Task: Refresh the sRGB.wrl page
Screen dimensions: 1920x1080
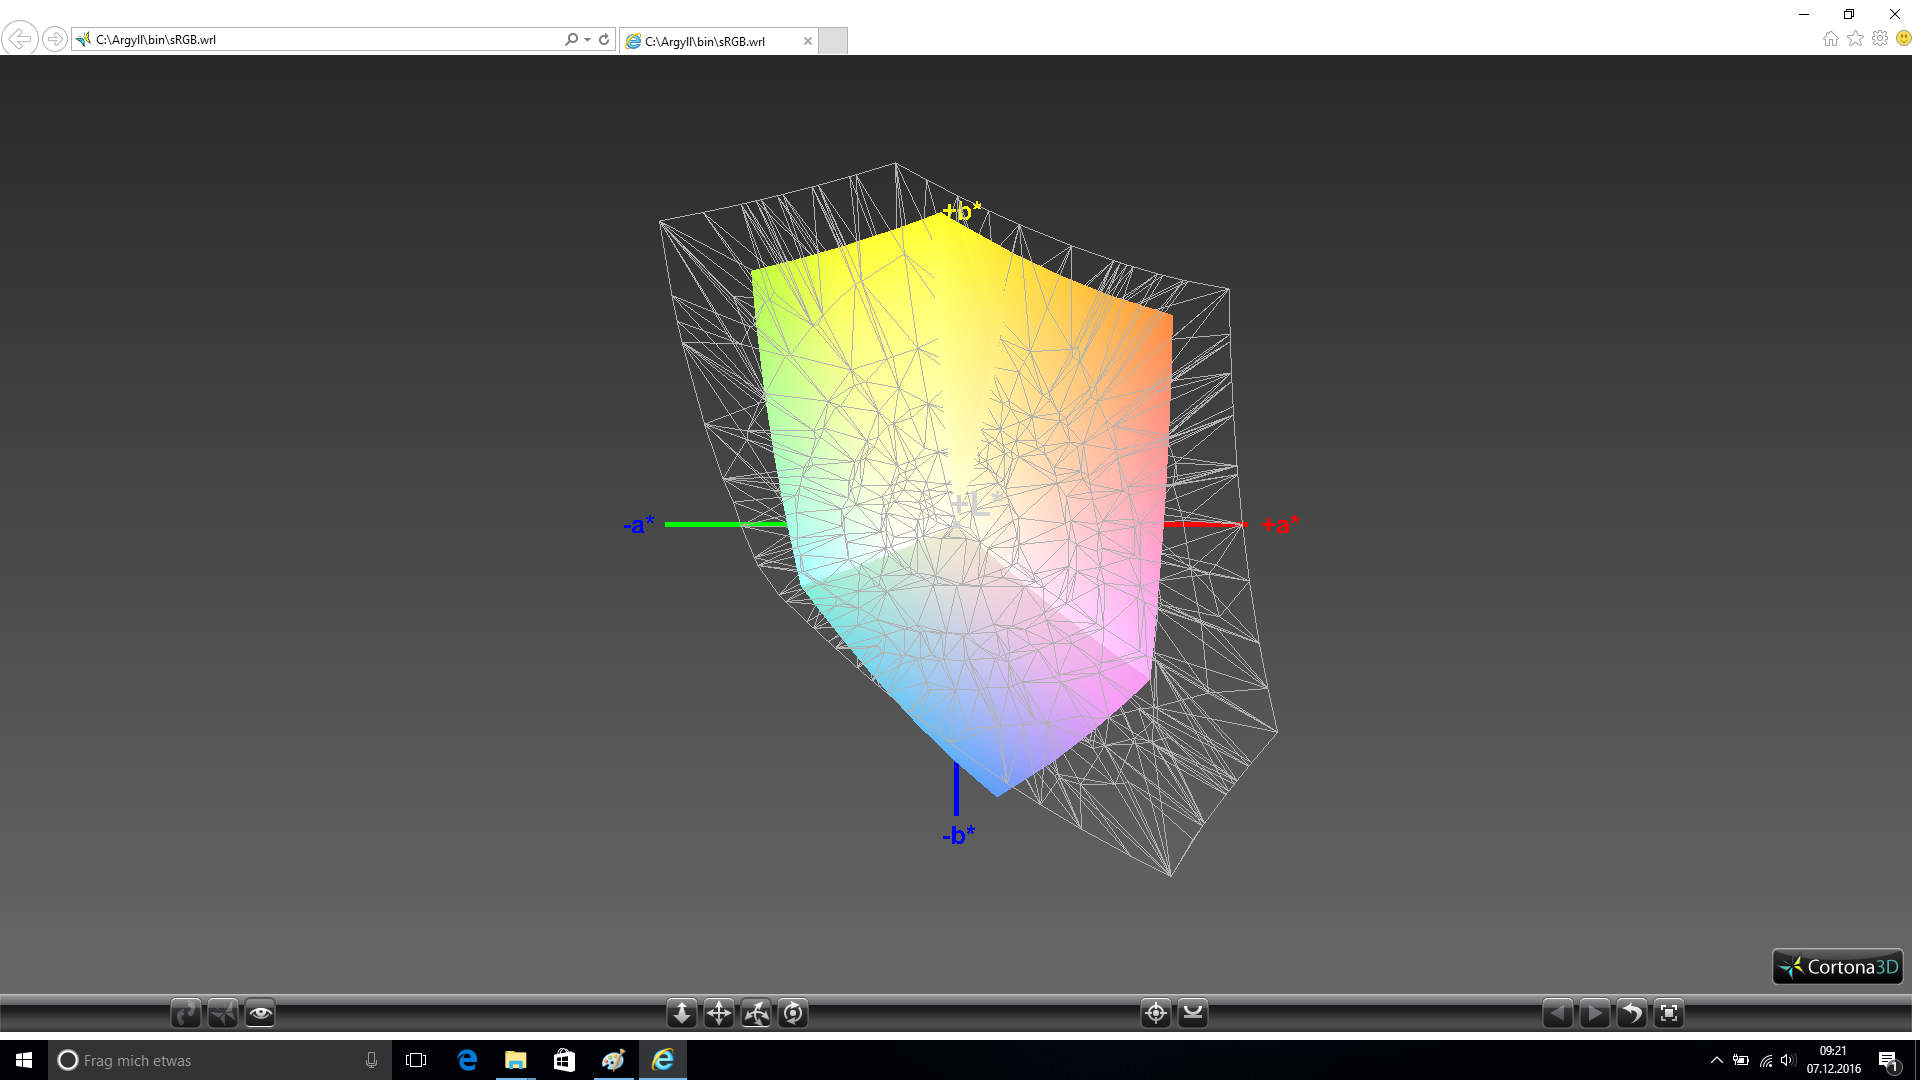Action: point(604,40)
